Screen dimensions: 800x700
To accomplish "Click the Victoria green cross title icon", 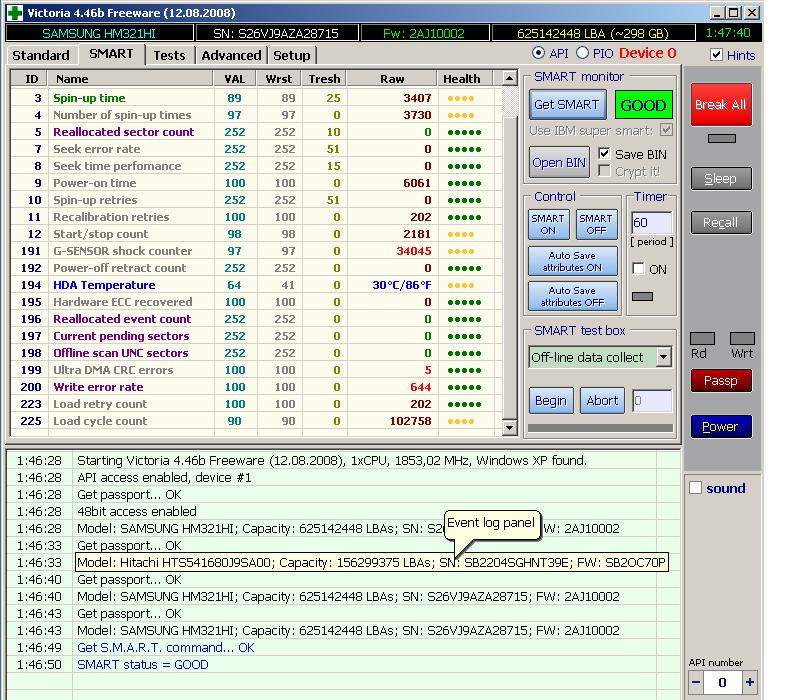I will [14, 13].
